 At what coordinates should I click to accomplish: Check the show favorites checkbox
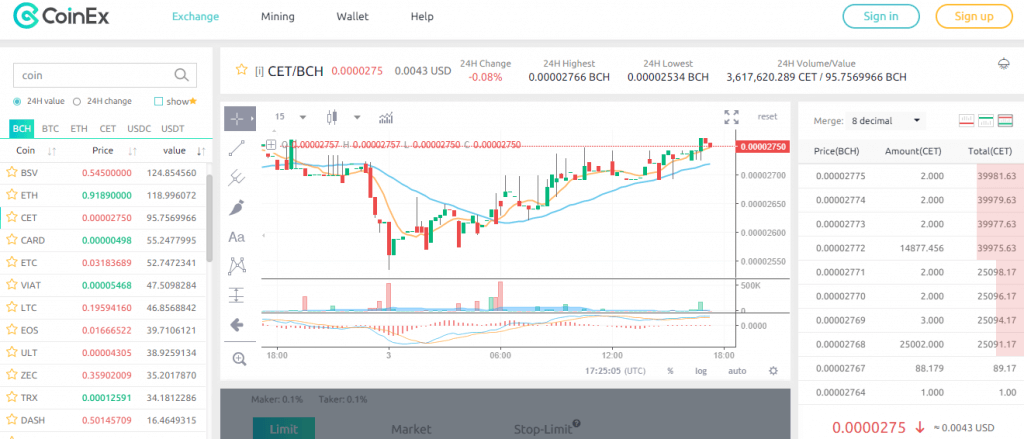click(158, 101)
